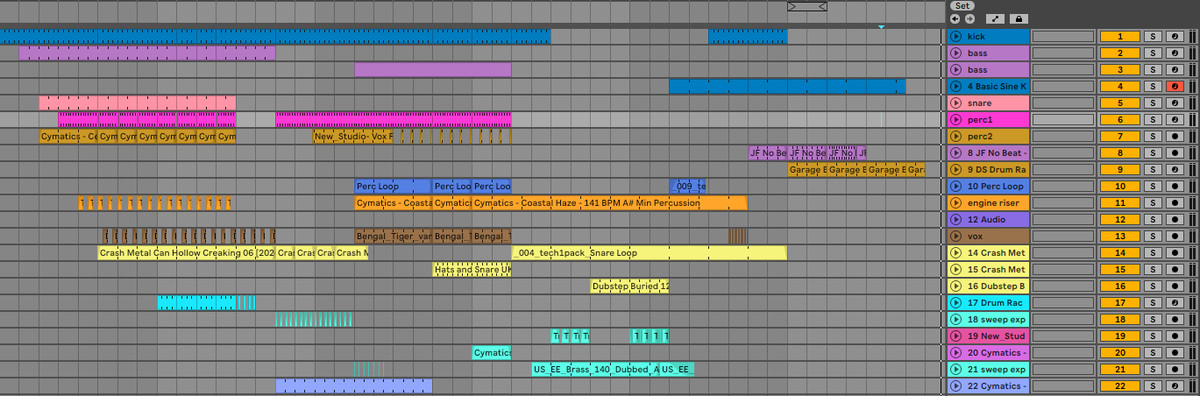Select the perc1 track name header
Screen dimensions: 1200x396
(x=987, y=119)
